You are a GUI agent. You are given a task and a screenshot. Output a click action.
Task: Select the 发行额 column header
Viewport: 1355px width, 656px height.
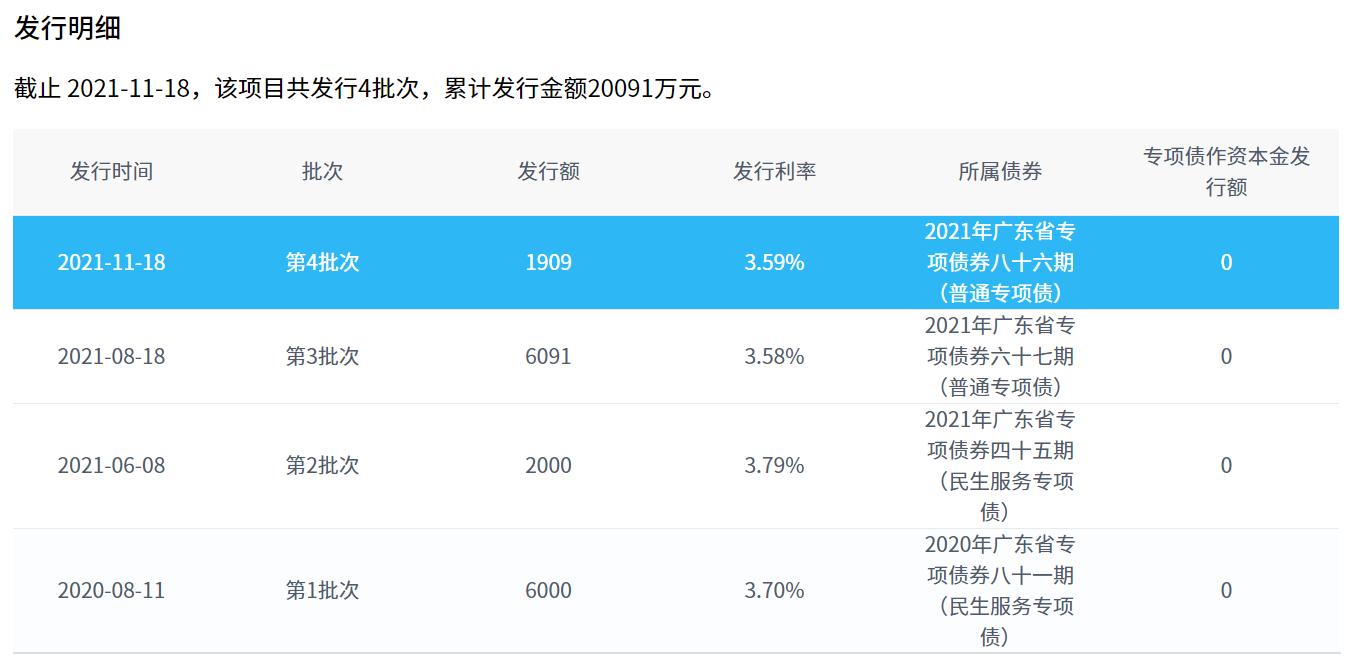click(548, 171)
